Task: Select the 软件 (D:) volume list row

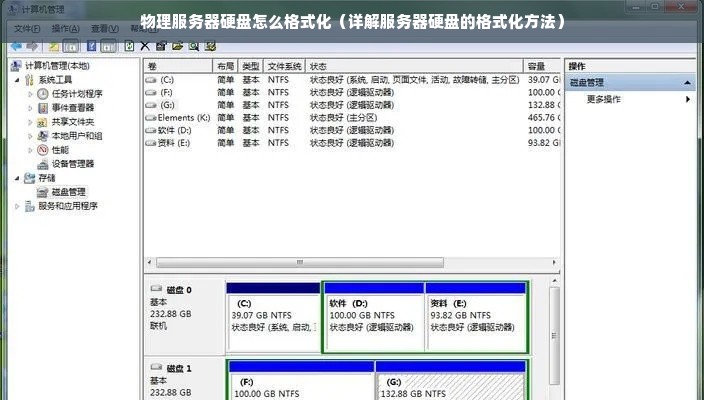Action: pyautogui.click(x=352, y=130)
